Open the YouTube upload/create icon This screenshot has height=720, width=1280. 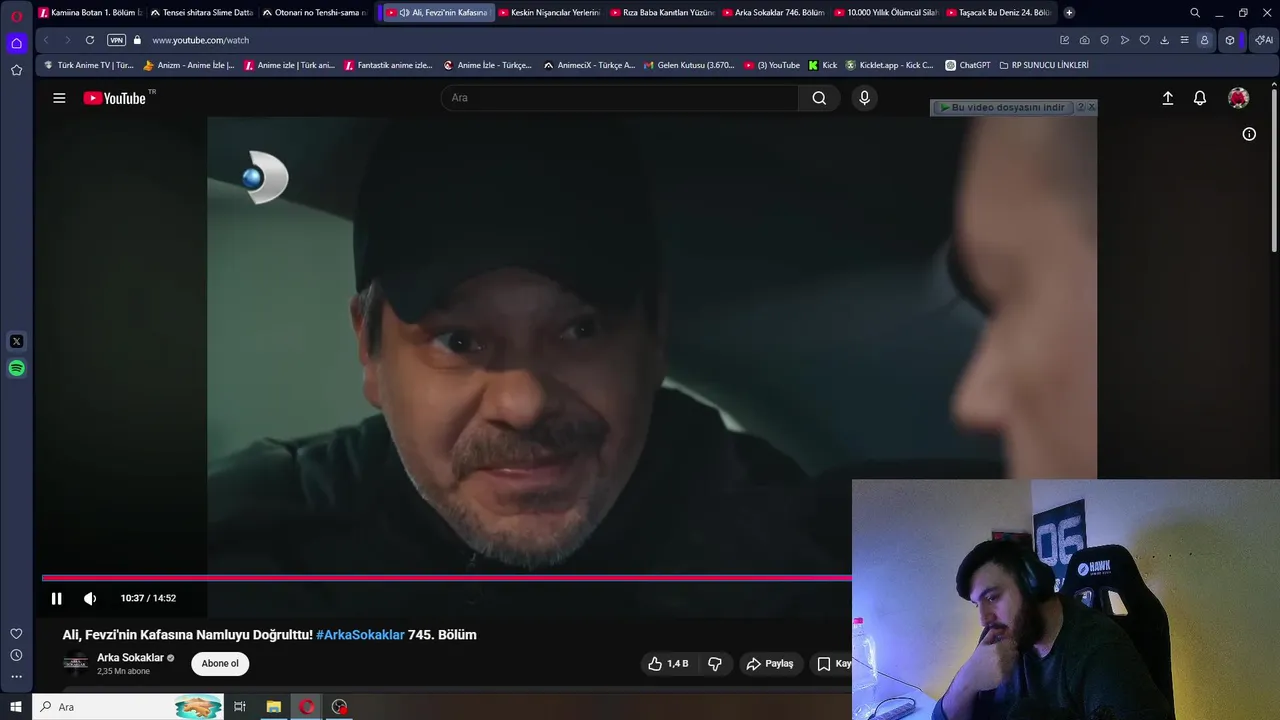pos(1167,98)
